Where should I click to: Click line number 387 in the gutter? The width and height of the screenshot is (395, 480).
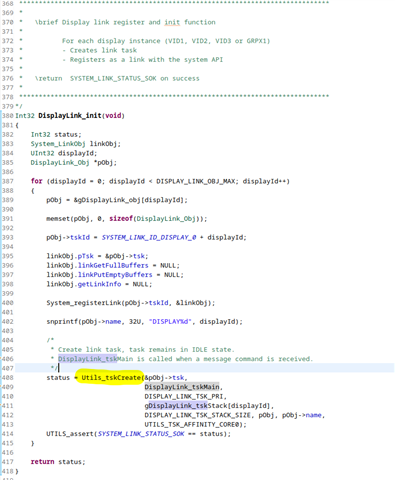tap(8, 181)
